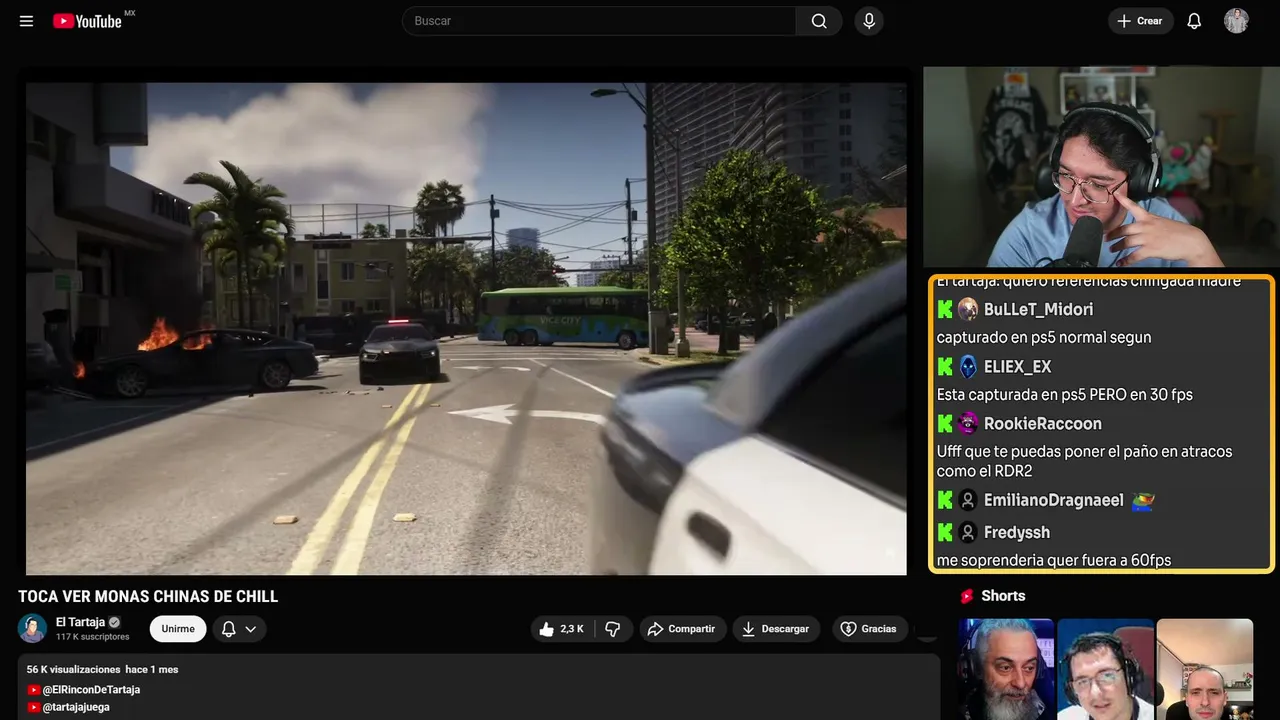Select the username EmilianoDragnaeel in chat
Screen dimensions: 1280x720
click(x=1054, y=500)
